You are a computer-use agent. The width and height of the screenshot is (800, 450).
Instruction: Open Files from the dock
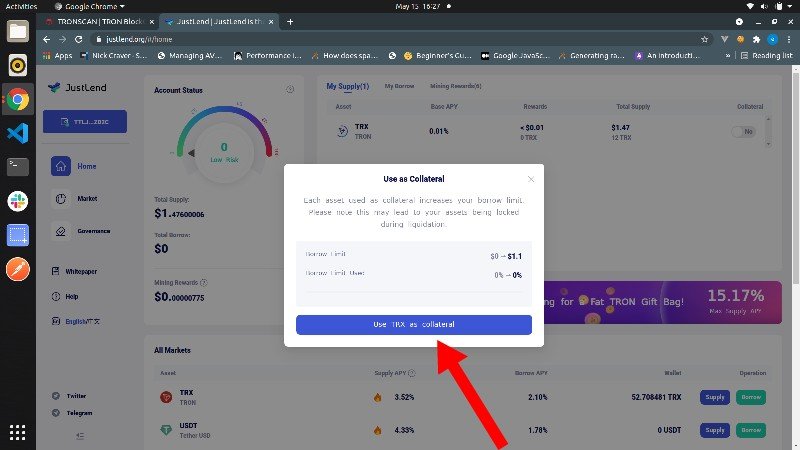(x=18, y=32)
